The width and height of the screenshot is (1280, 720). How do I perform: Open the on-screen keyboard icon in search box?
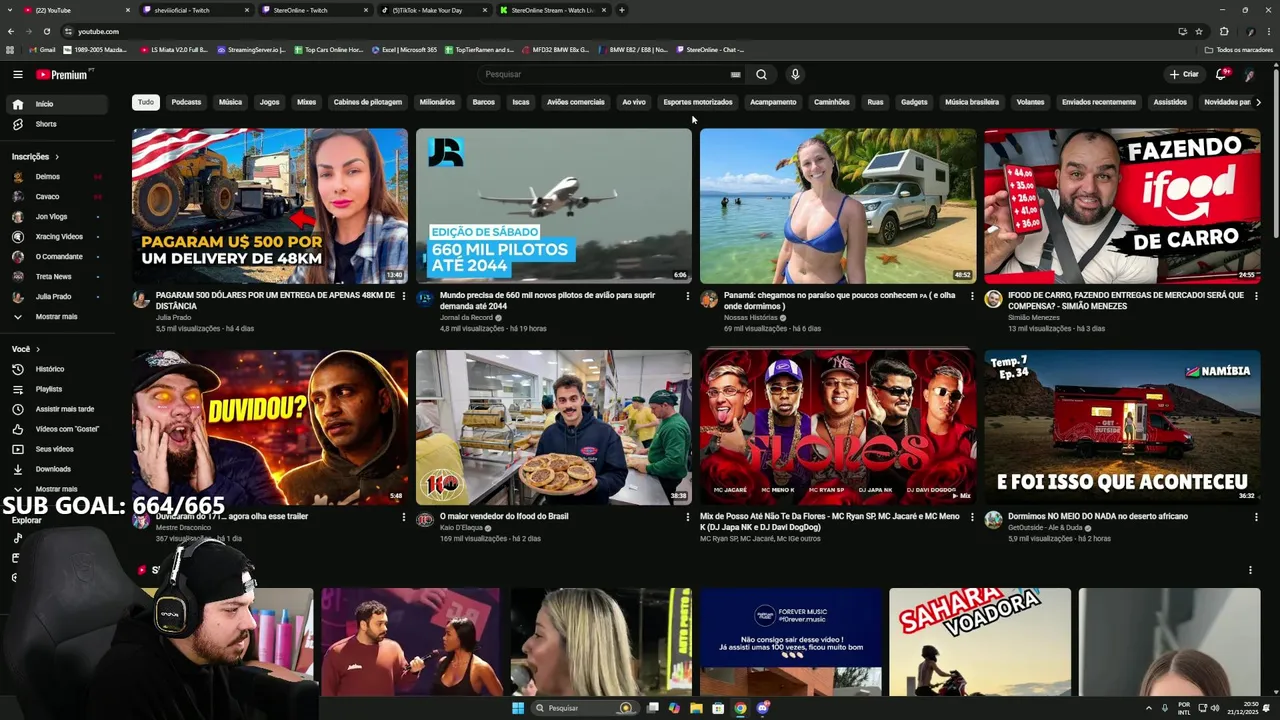pos(735,74)
